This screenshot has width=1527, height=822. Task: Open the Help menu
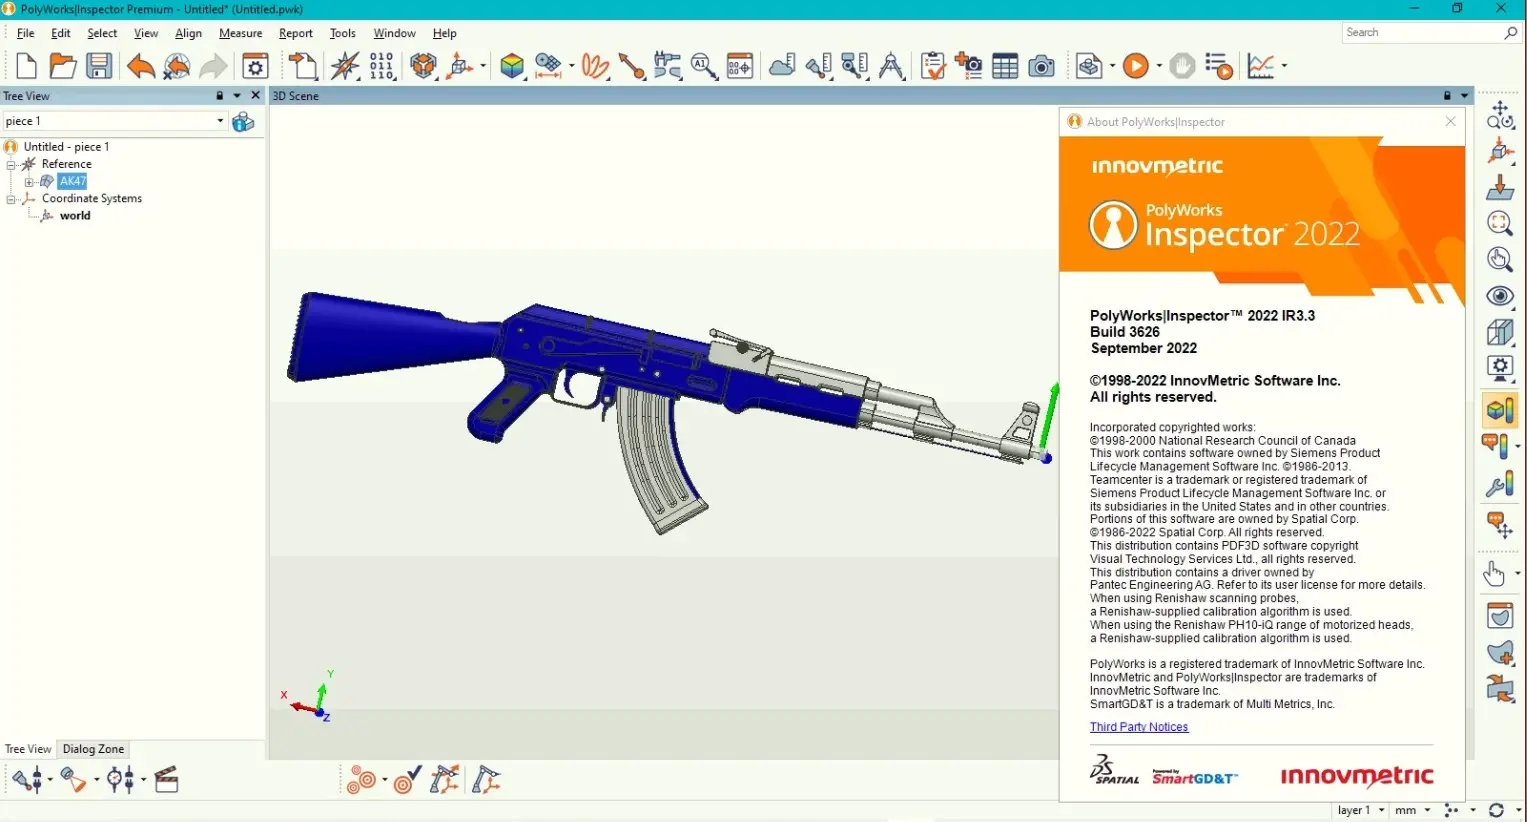point(445,33)
